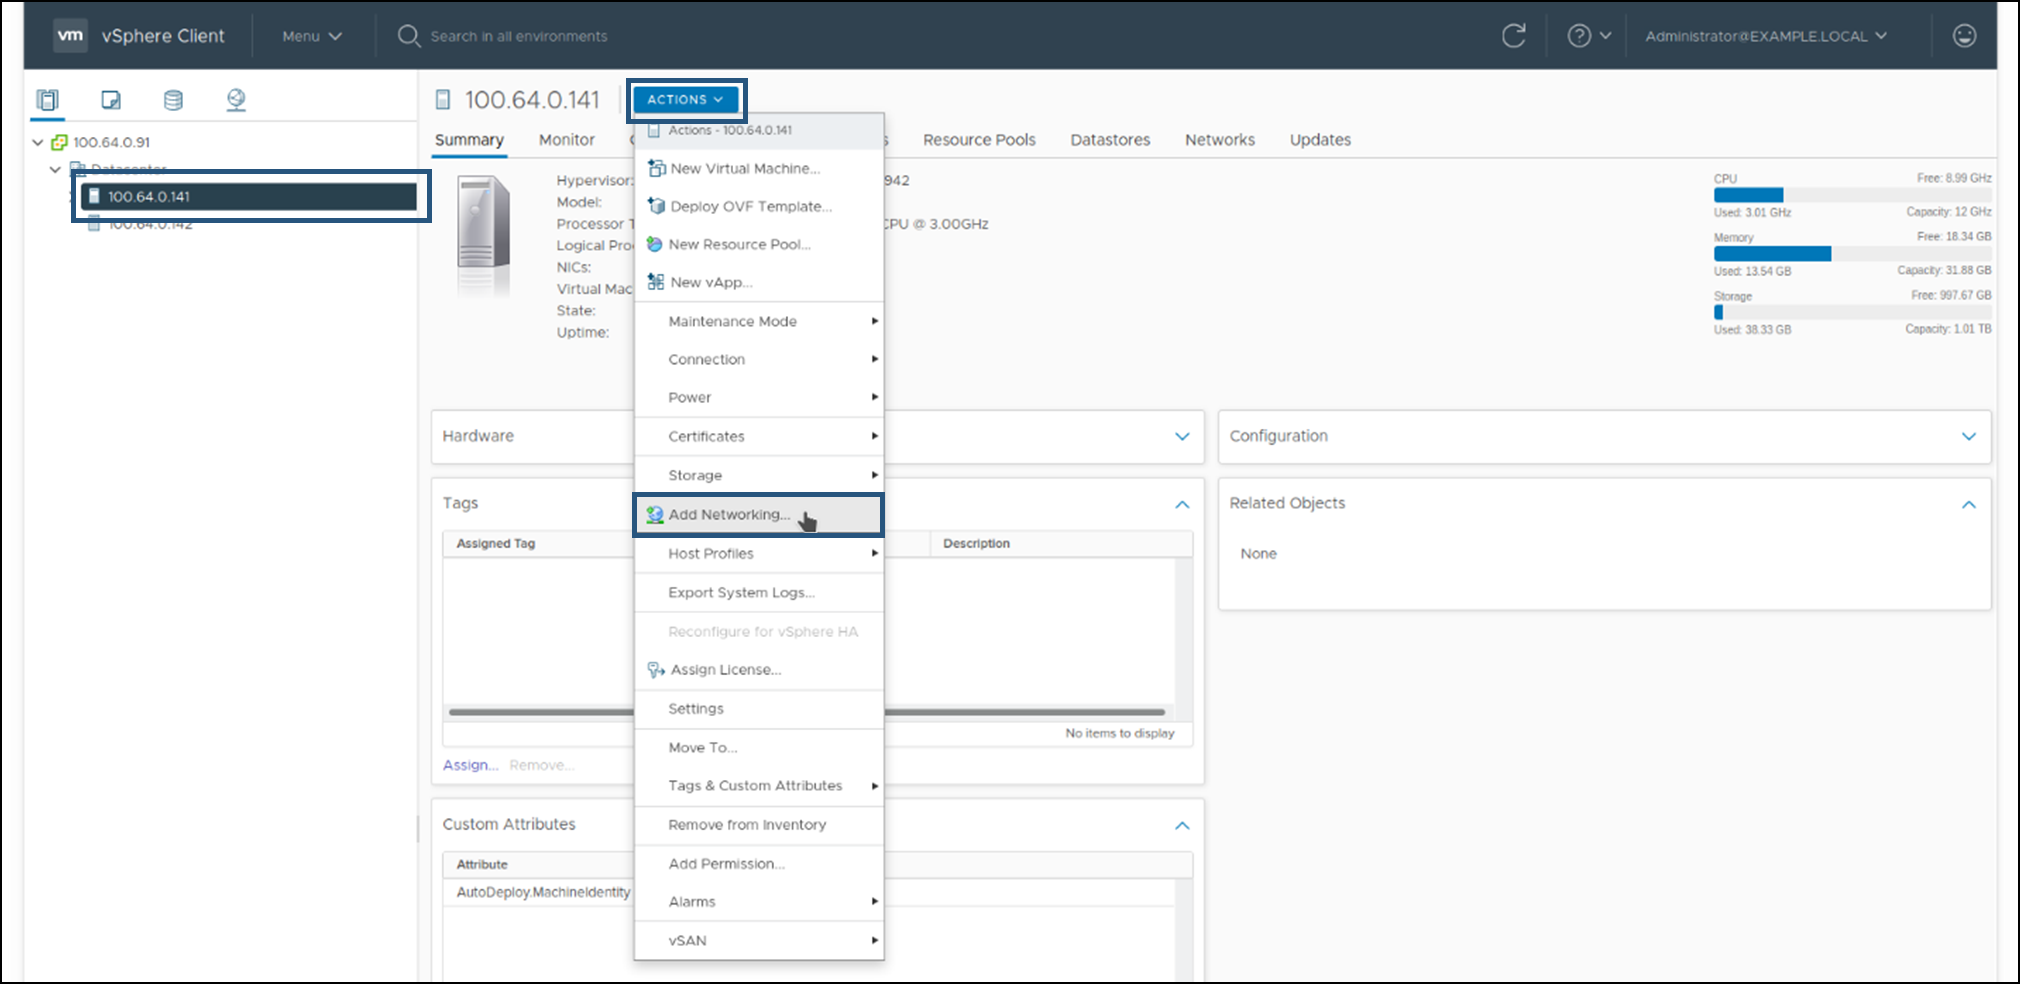Switch to the Updates tab

click(1320, 140)
